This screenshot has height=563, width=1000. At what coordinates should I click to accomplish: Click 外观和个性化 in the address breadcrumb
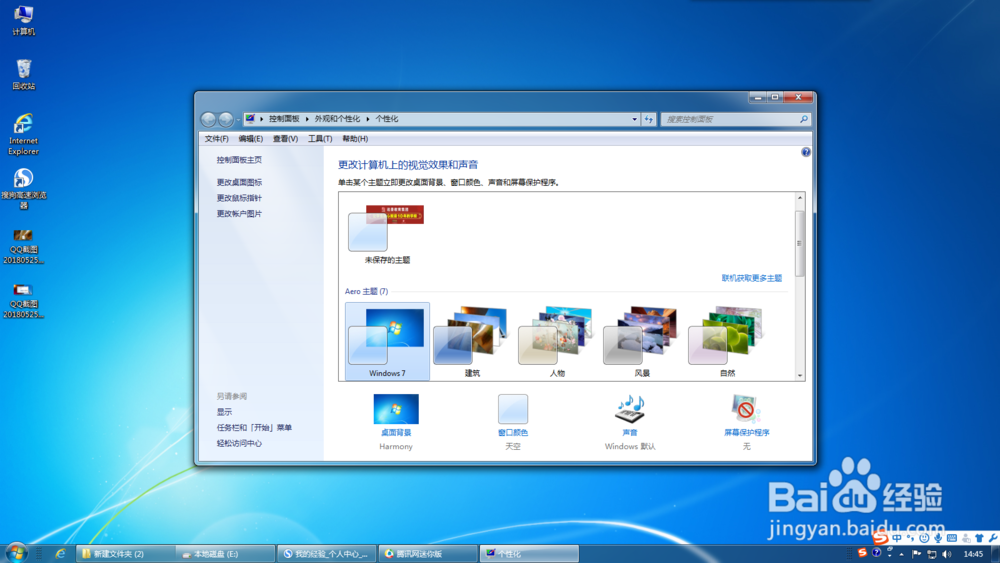pyautogui.click(x=337, y=119)
